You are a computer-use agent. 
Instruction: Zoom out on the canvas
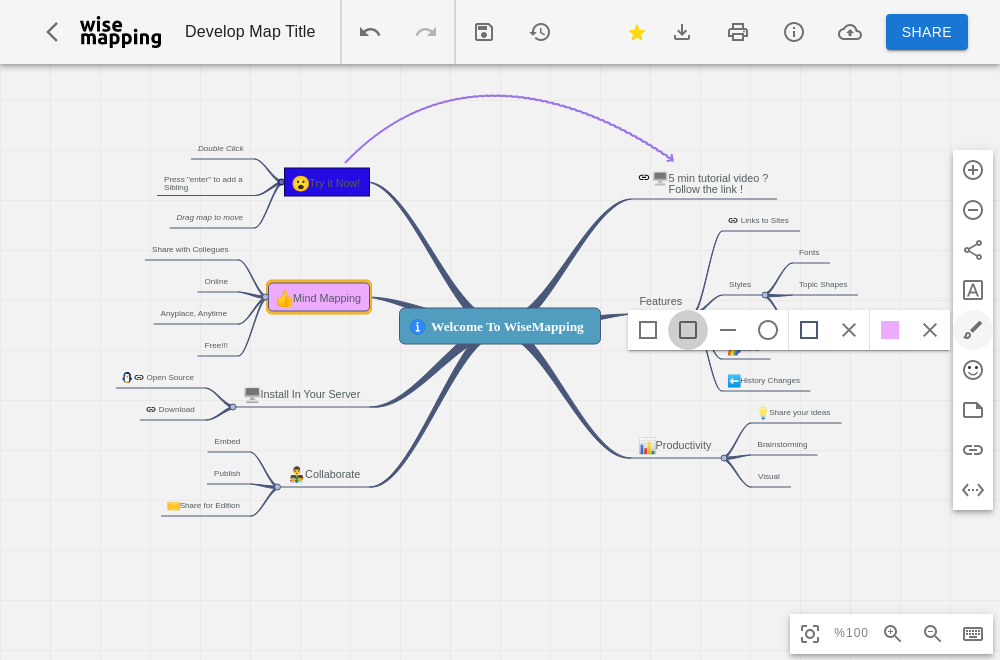coord(932,634)
